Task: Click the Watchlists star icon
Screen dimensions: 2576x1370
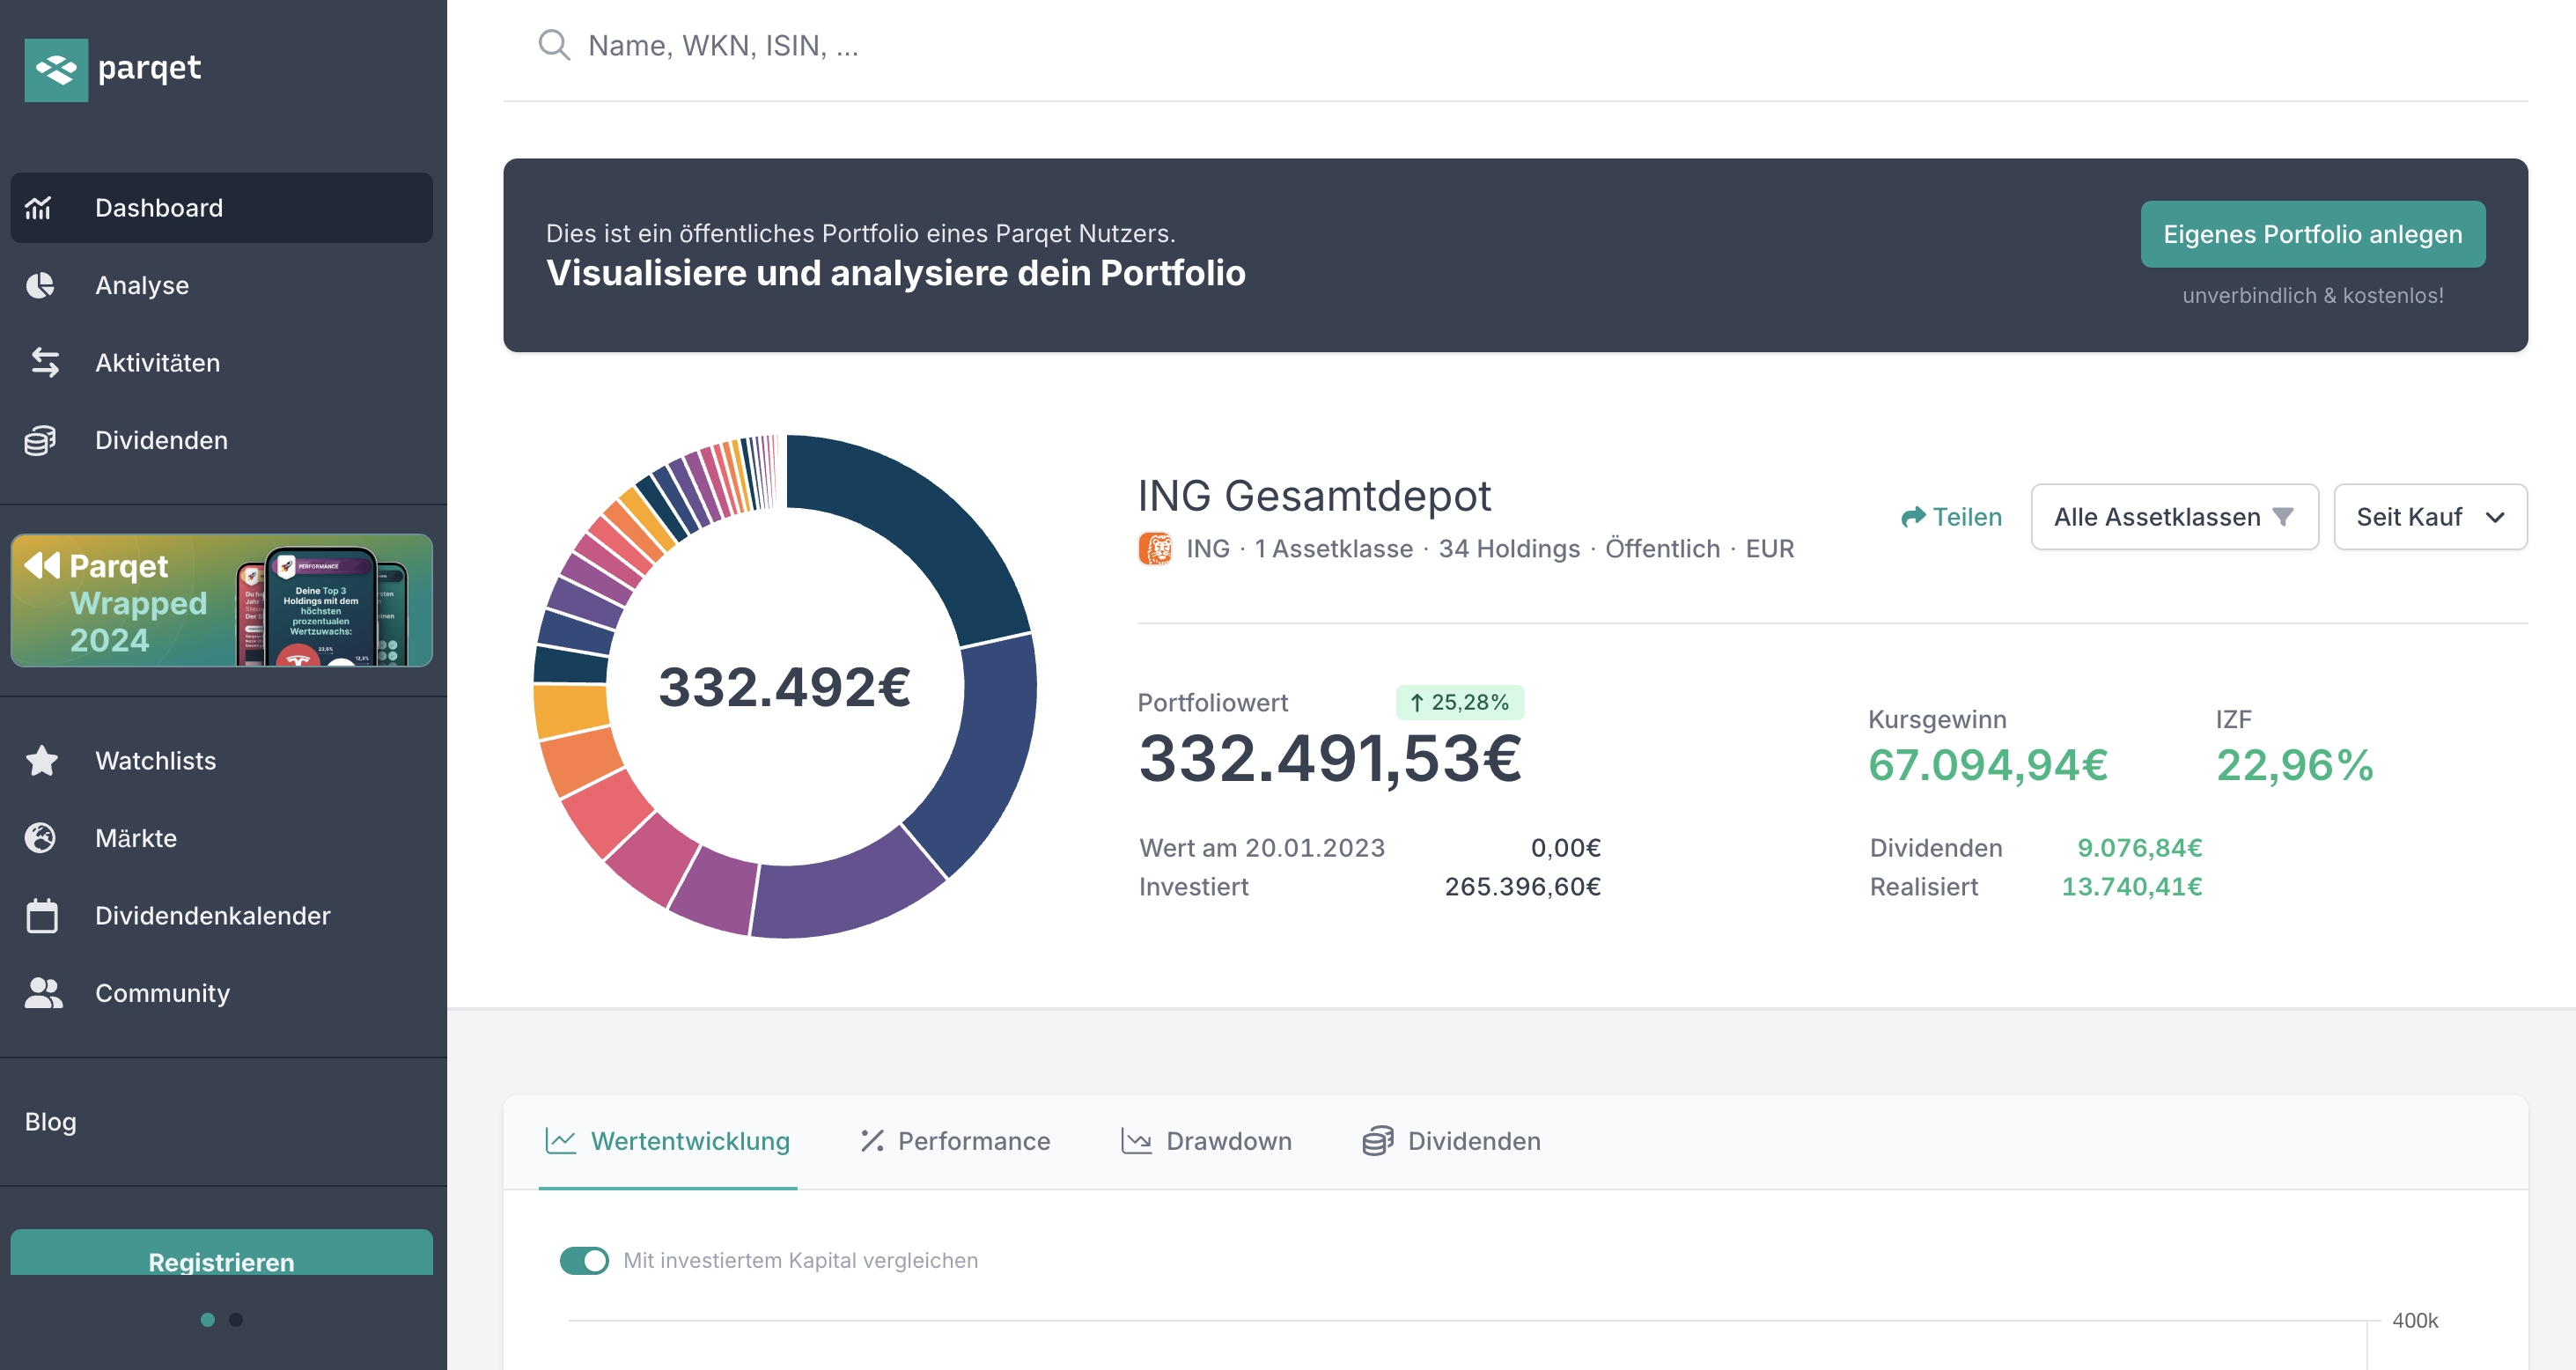Action: pyautogui.click(x=41, y=760)
